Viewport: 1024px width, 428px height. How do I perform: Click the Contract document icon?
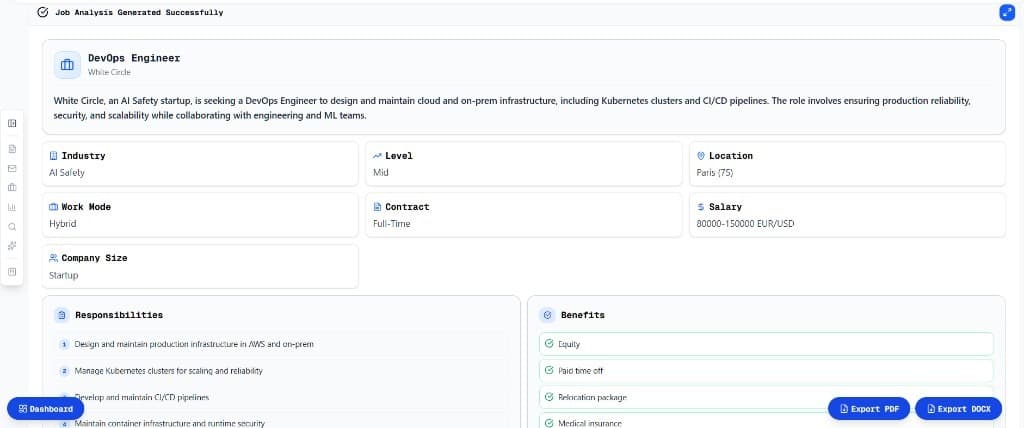tap(377, 206)
